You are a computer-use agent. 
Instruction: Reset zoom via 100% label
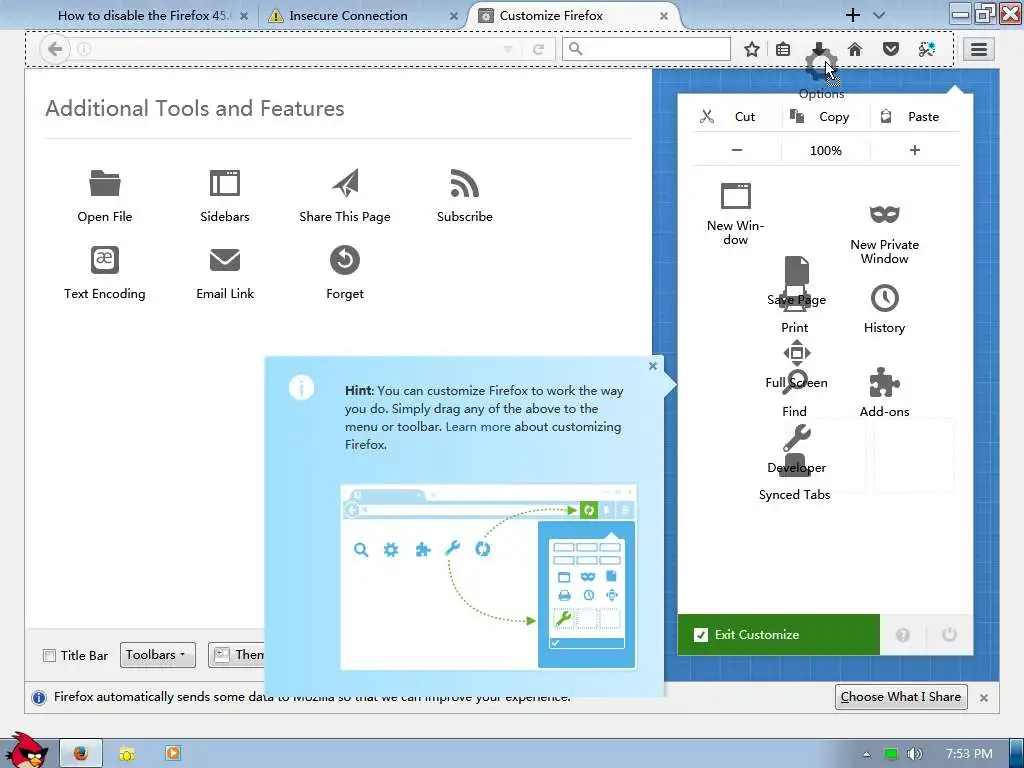tap(826, 150)
